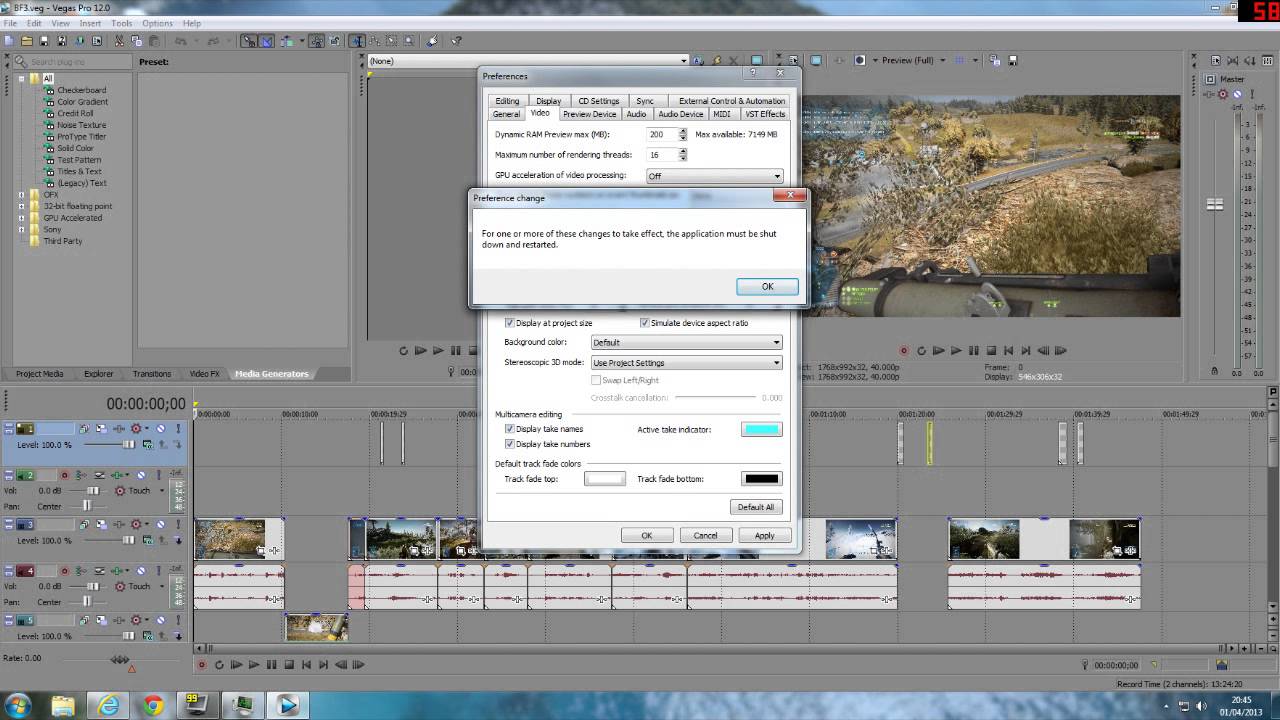Pick the Active take indicator color

click(761, 429)
